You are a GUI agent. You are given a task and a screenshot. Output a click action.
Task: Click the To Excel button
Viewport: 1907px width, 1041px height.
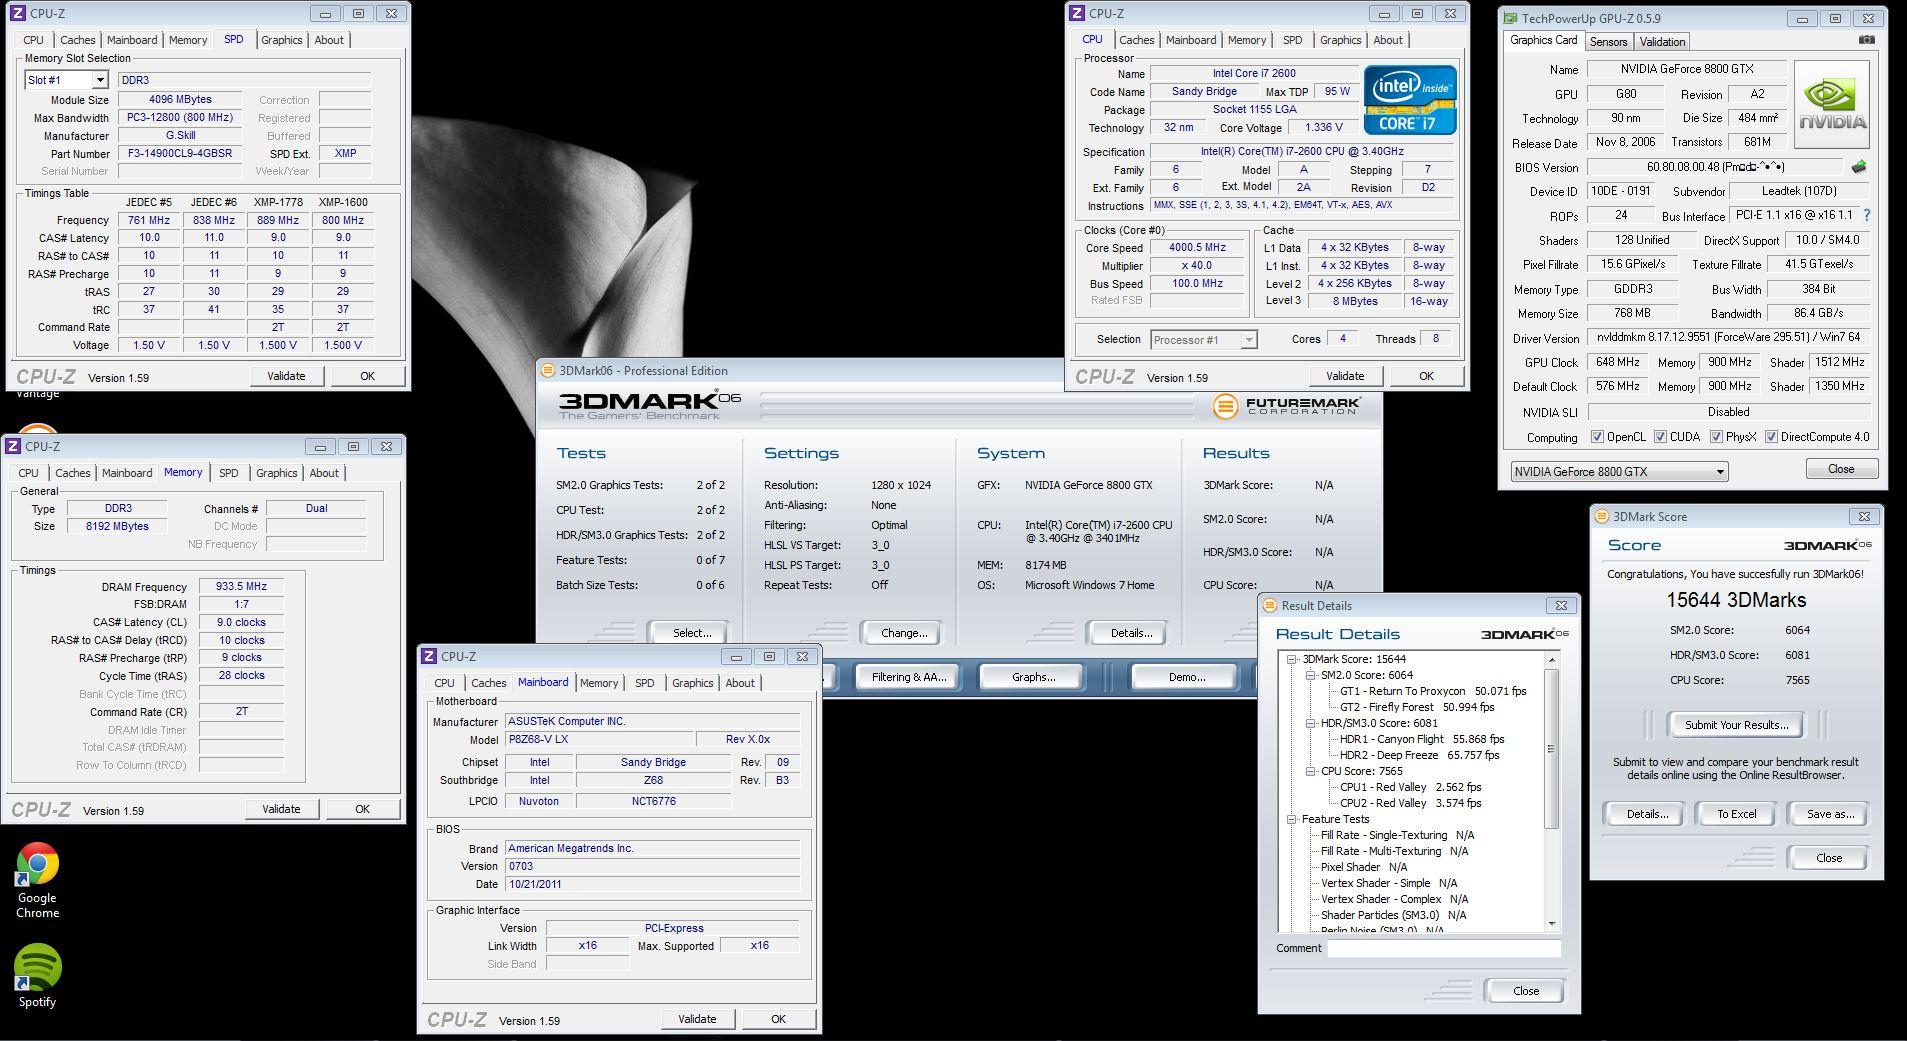pyautogui.click(x=1736, y=814)
